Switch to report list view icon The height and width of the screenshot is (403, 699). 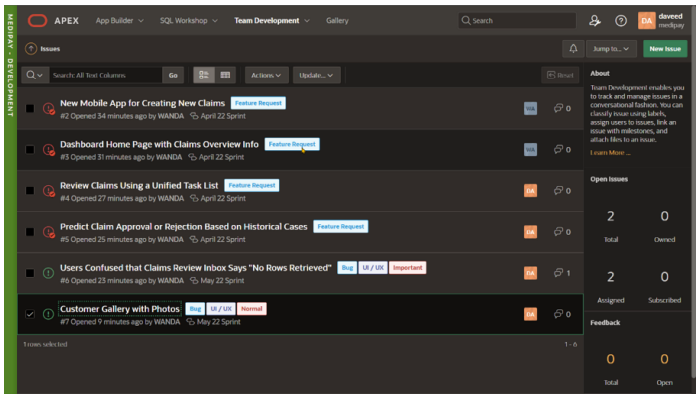(204, 75)
